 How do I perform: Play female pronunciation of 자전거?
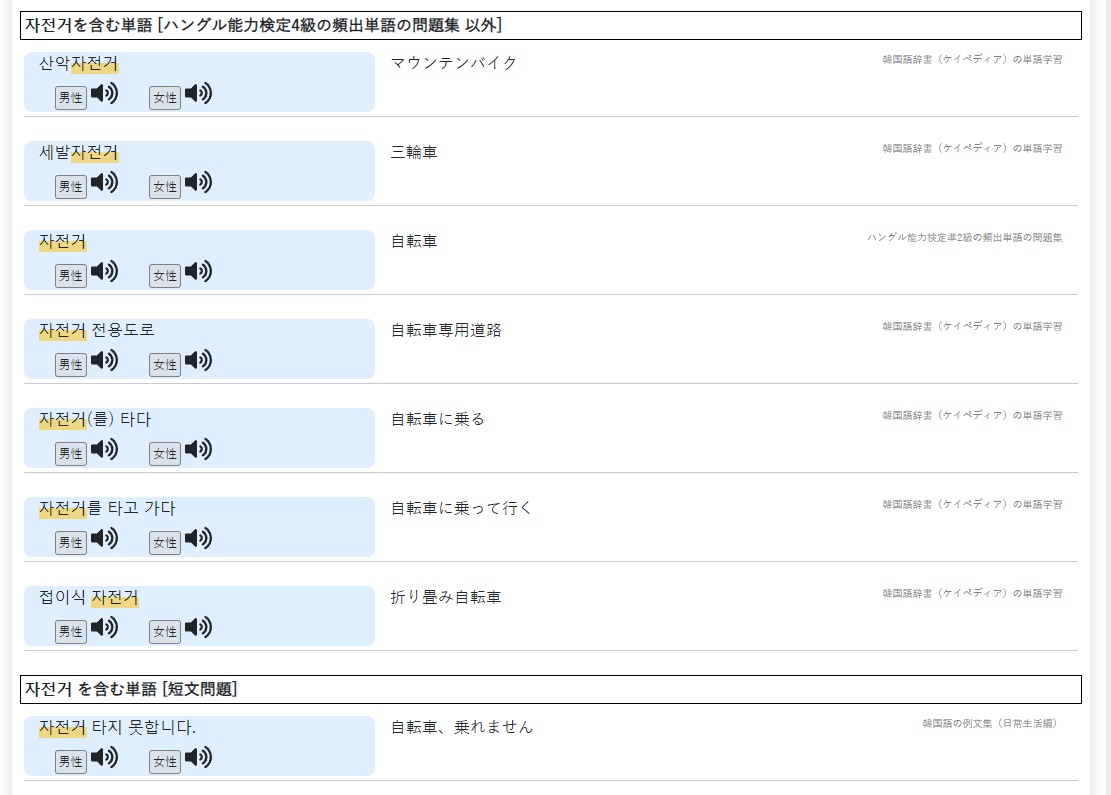(x=198, y=270)
